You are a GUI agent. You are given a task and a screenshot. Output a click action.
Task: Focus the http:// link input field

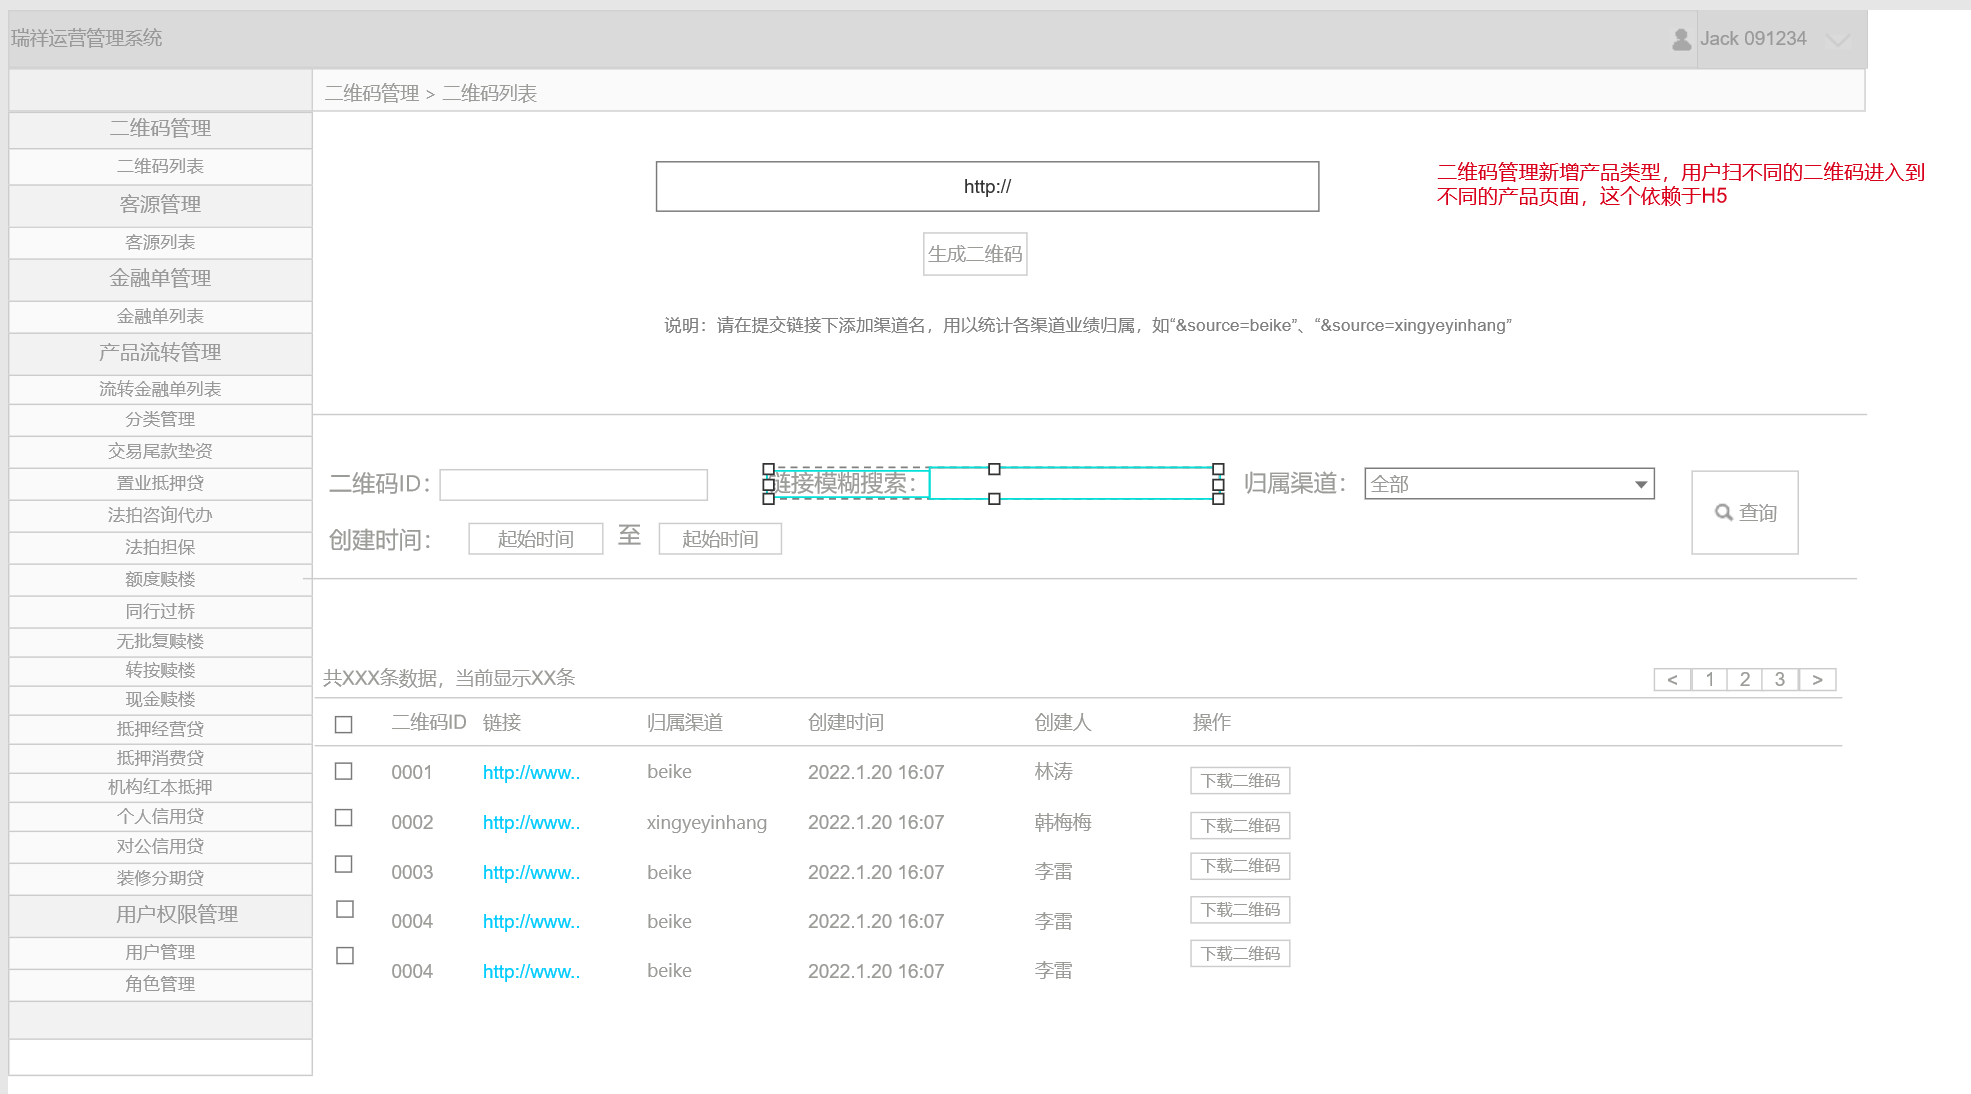click(x=987, y=186)
